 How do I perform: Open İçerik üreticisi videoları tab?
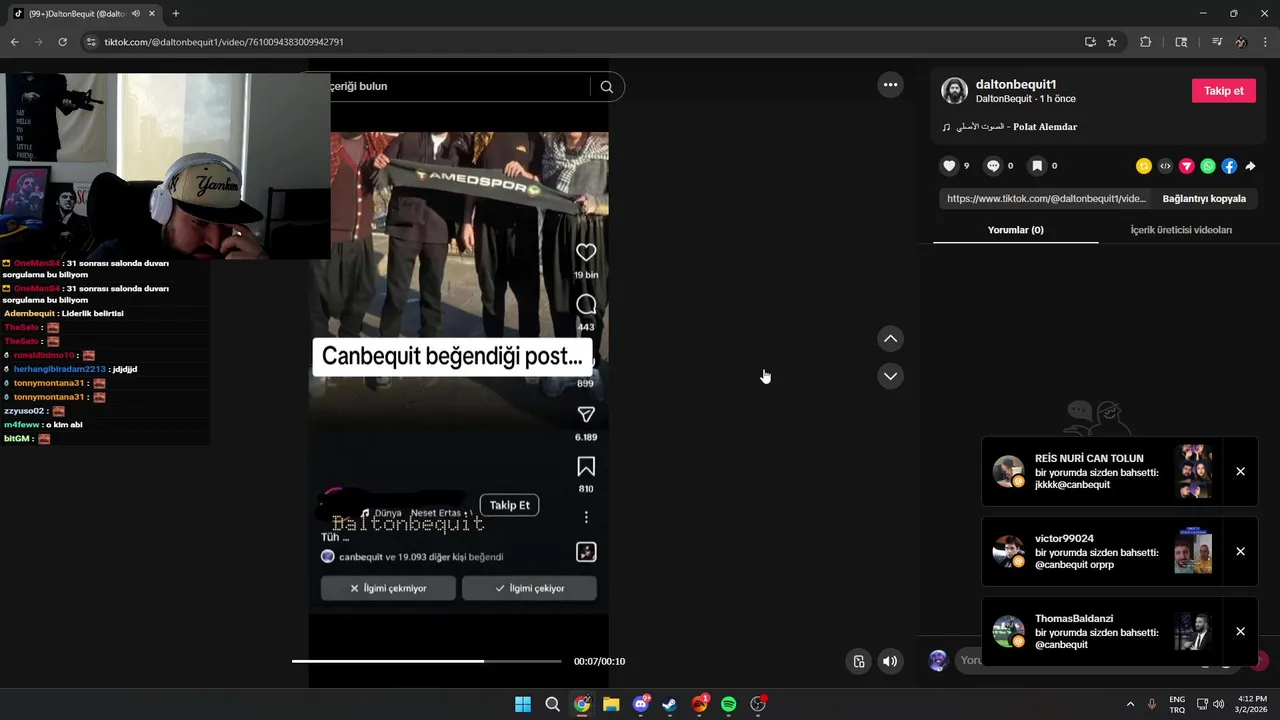point(1181,230)
